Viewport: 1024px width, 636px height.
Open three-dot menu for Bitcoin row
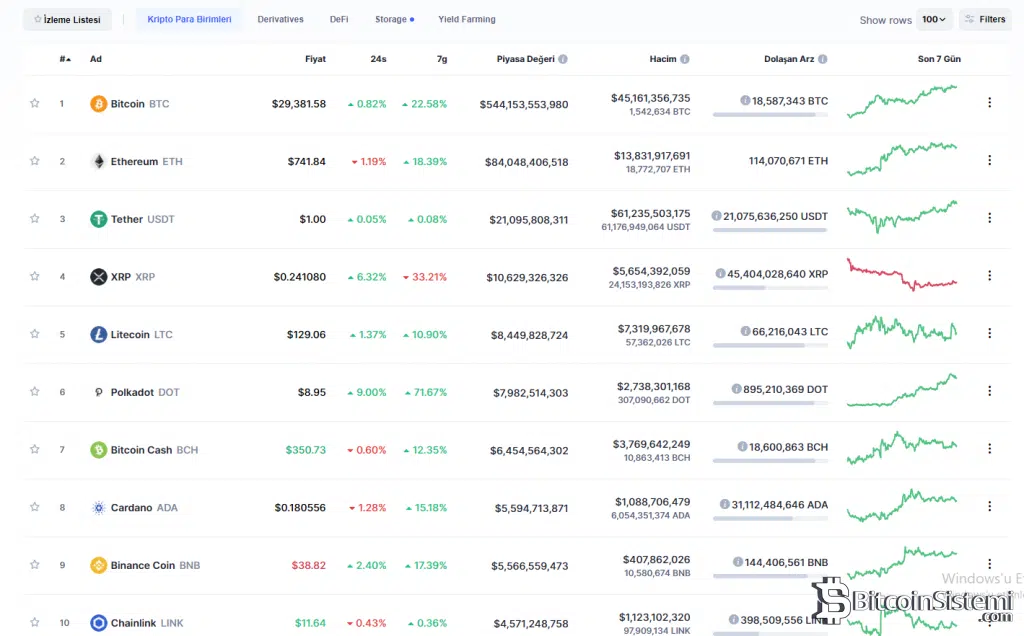[x=989, y=103]
